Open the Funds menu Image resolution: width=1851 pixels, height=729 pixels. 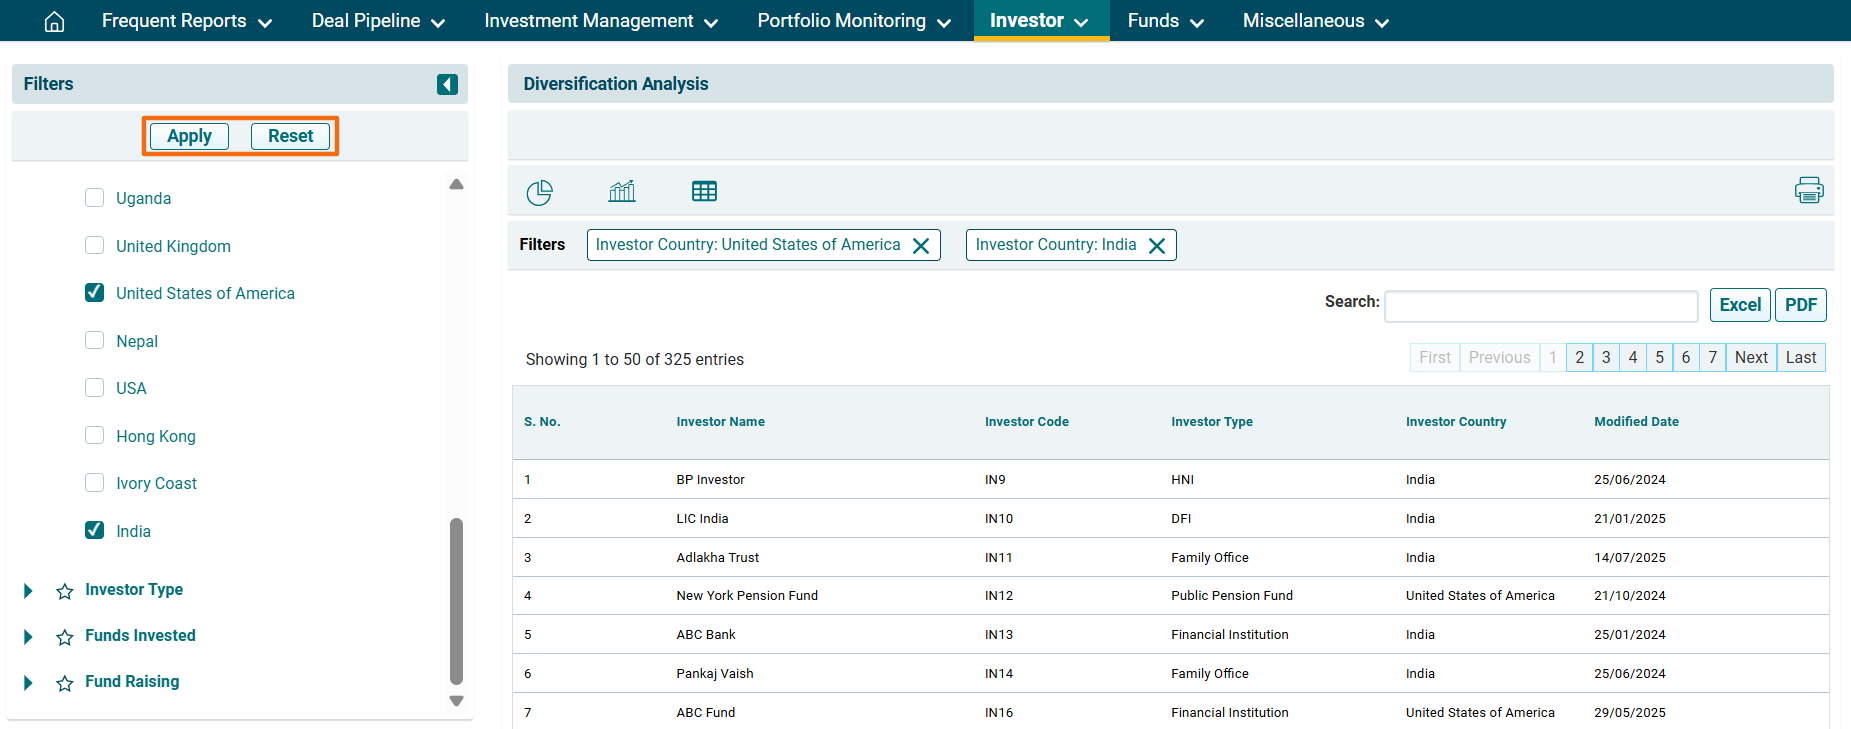click(x=1165, y=21)
